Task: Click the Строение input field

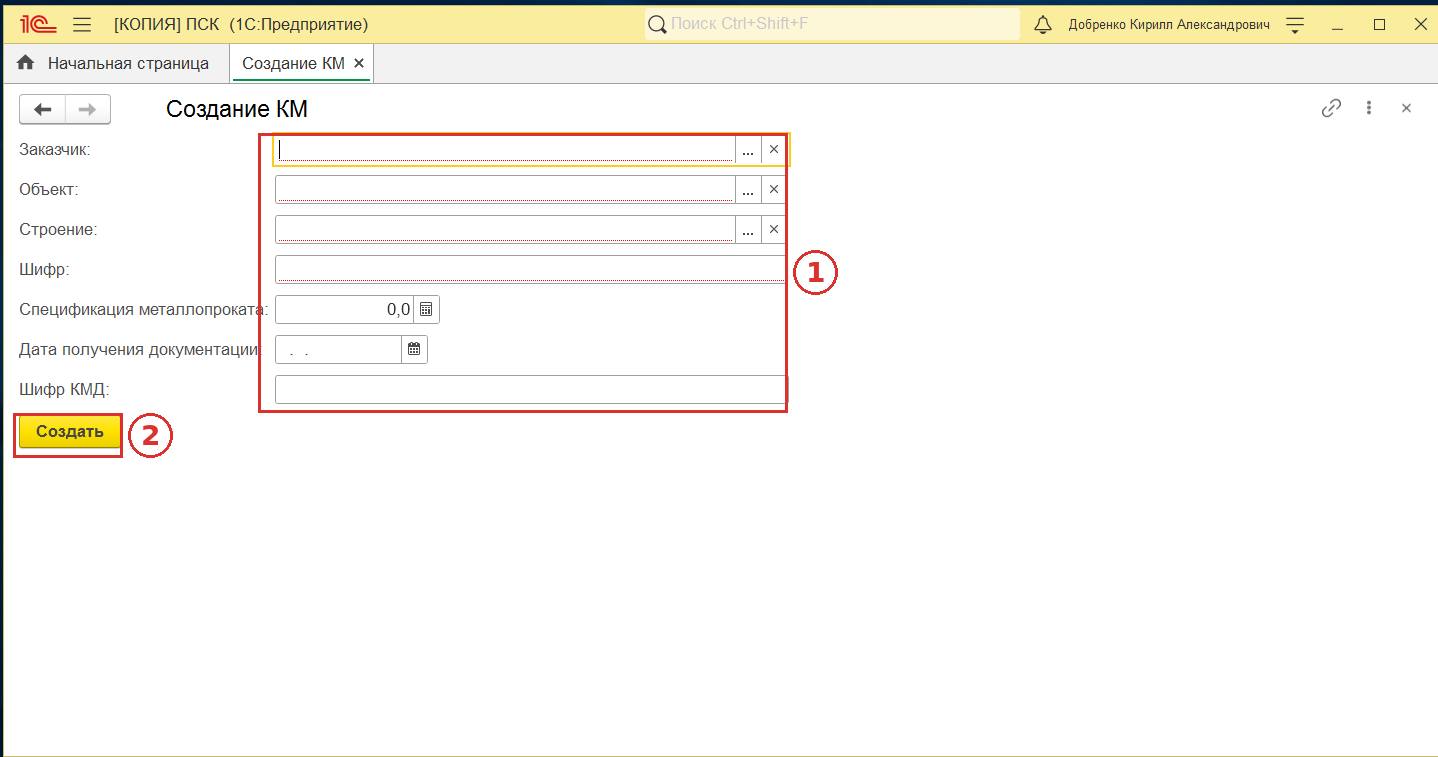Action: (505, 229)
